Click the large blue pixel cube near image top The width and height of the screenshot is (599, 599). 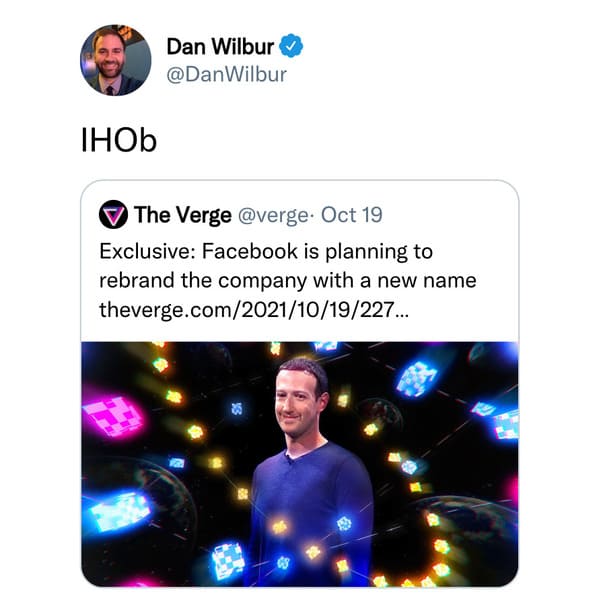click(416, 378)
